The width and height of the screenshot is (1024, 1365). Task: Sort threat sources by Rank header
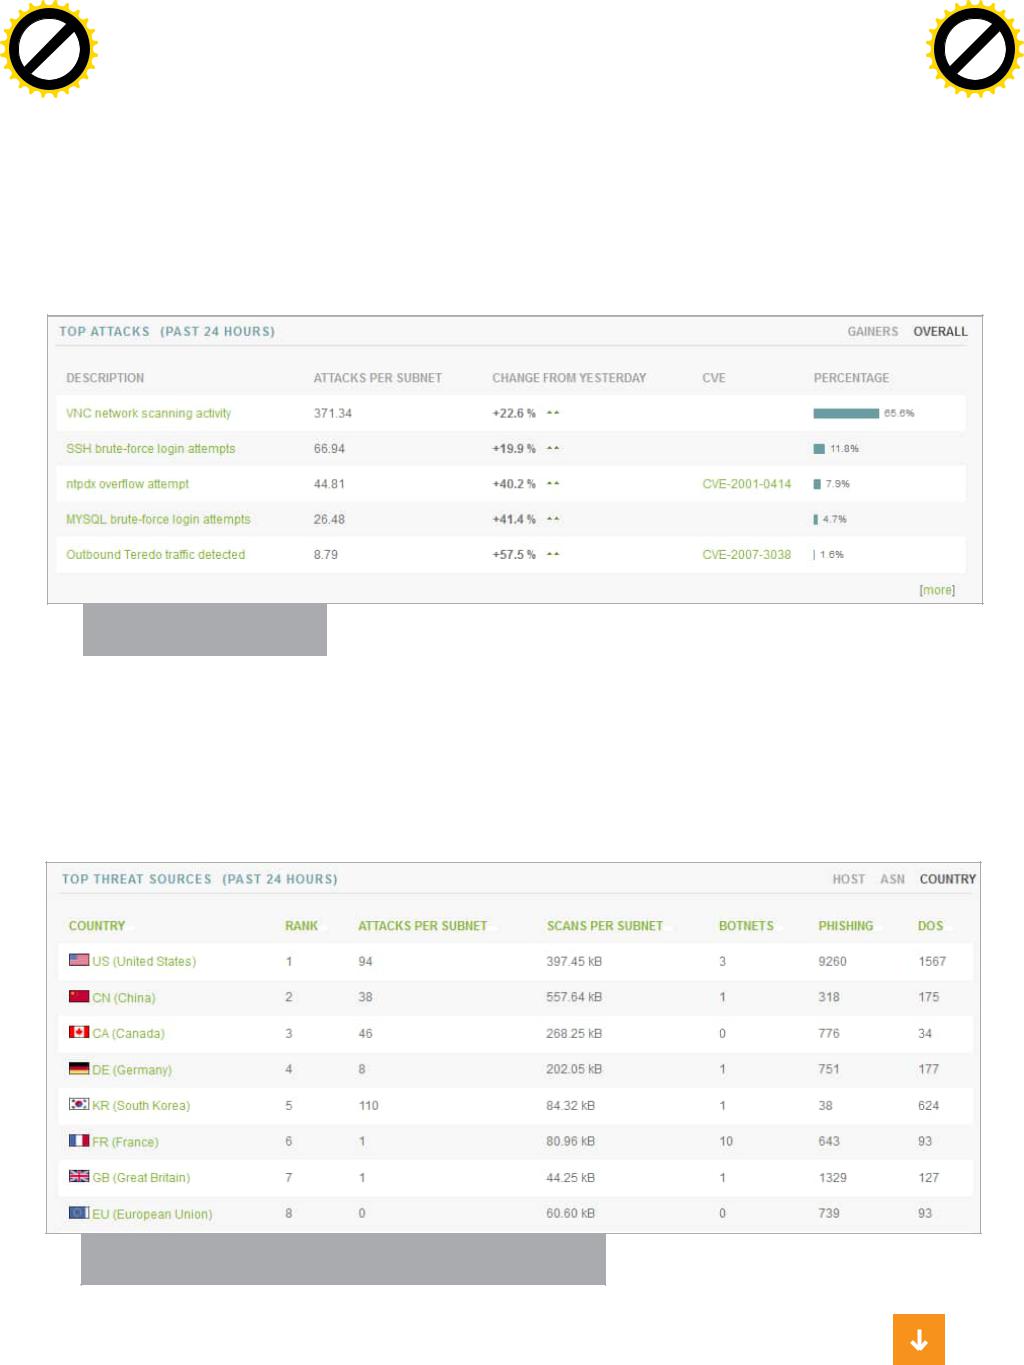(x=301, y=926)
